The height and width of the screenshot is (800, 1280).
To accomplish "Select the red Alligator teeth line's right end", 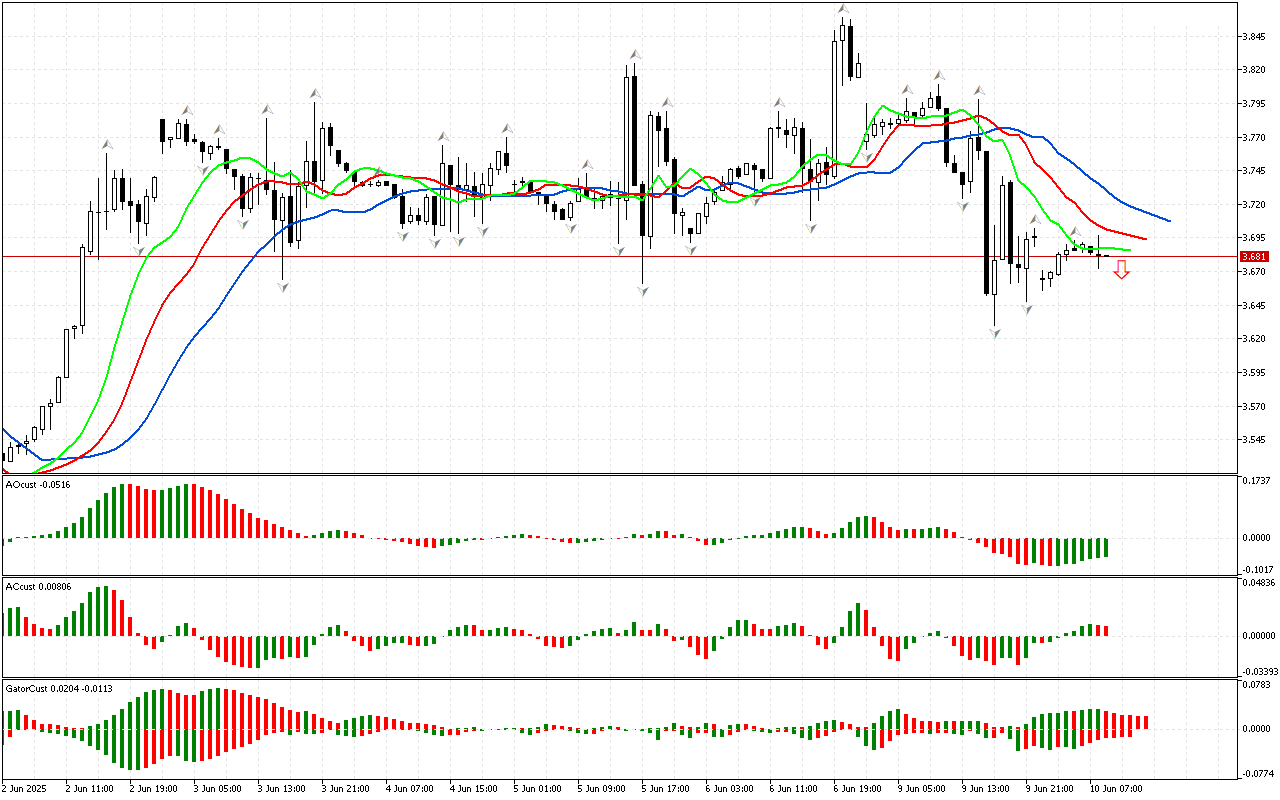I will pos(1142,238).
